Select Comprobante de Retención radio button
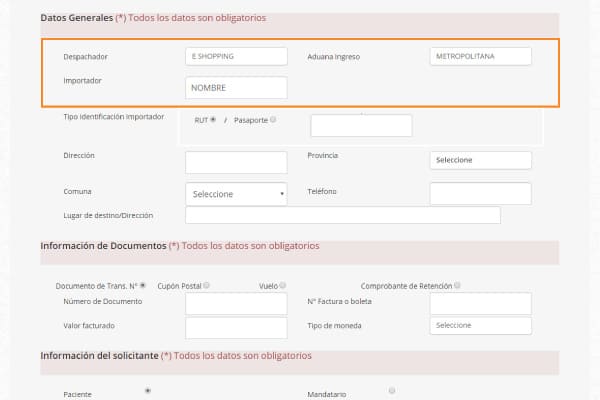600x400 pixels. 457,285
